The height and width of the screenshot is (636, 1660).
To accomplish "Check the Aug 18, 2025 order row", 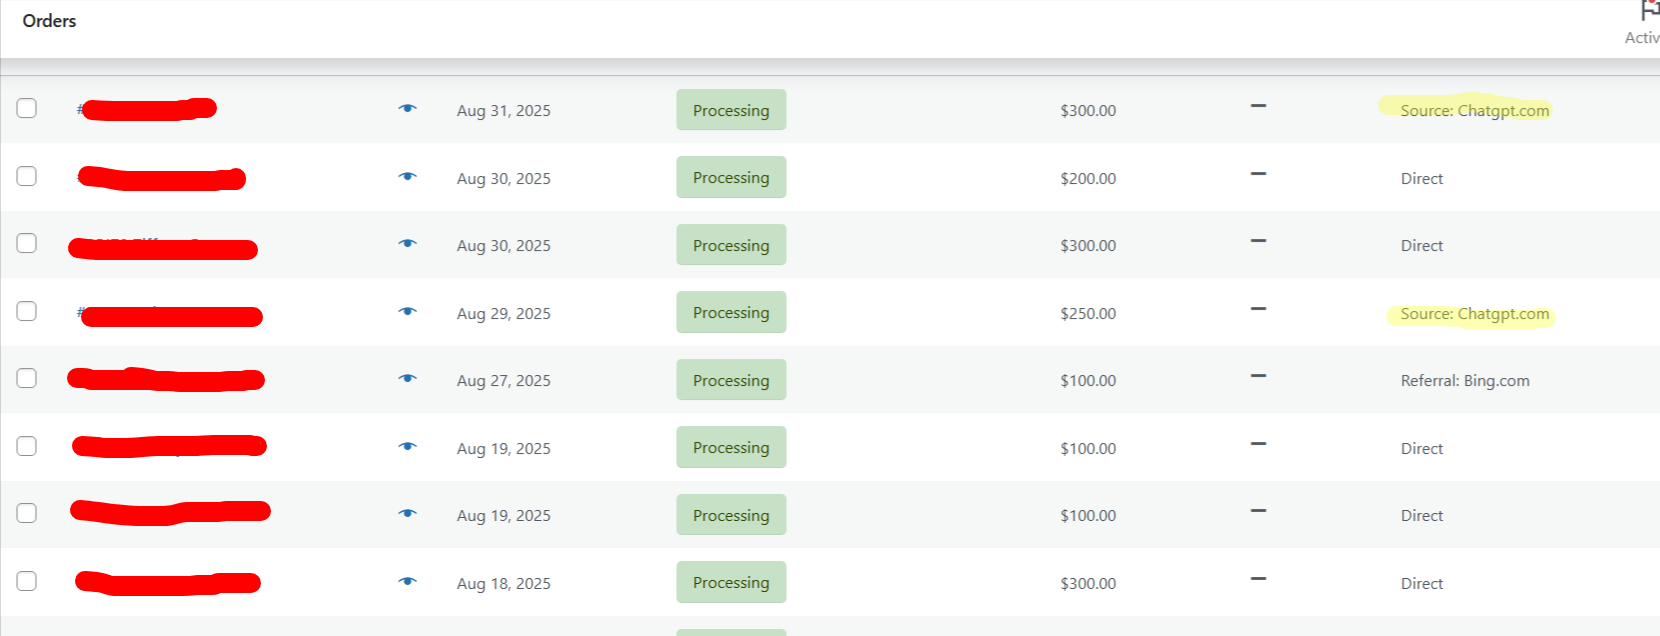I will point(27,581).
